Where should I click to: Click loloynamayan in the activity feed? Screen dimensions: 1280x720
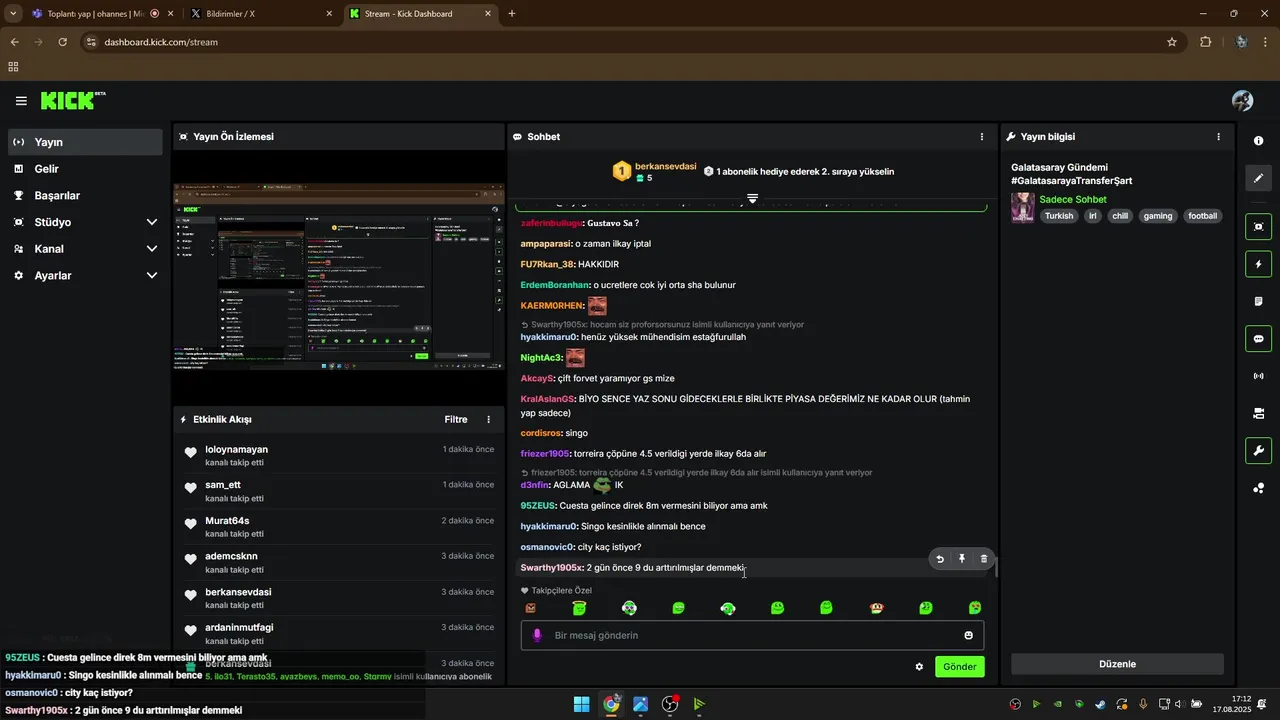click(236, 450)
